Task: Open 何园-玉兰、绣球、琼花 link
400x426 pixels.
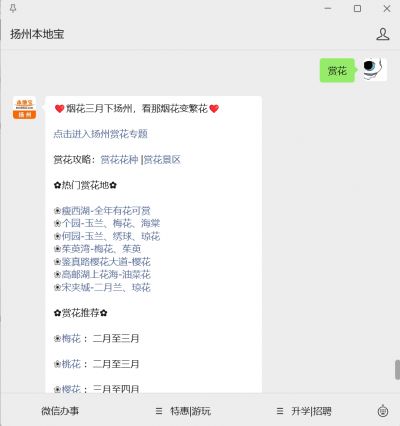Action: 111,236
